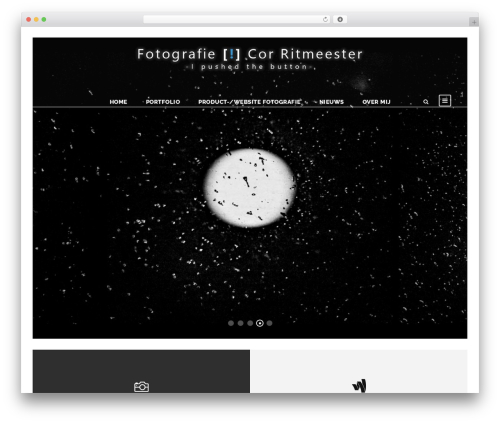Open PRODUCT-/WEBSITE FOTOGRAFIE menu item

pyautogui.click(x=249, y=102)
